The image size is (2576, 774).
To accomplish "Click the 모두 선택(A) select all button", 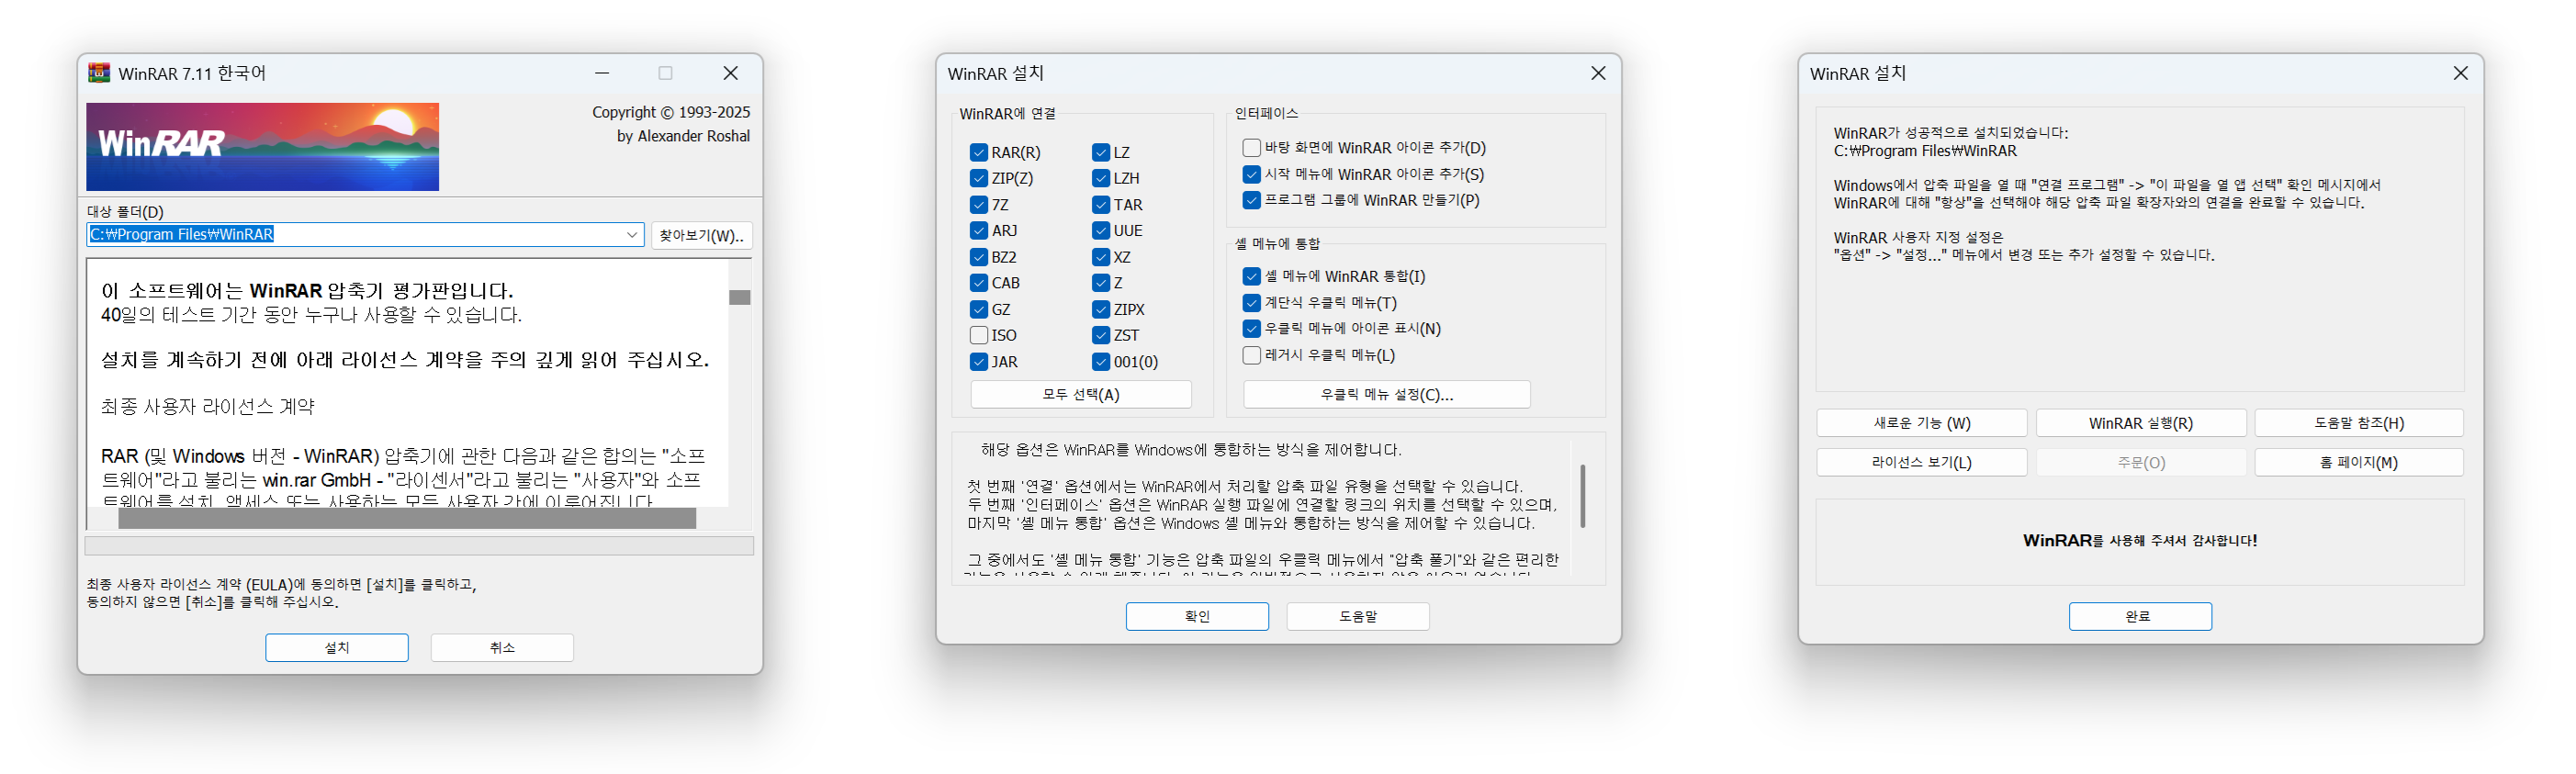I will click(x=1080, y=394).
